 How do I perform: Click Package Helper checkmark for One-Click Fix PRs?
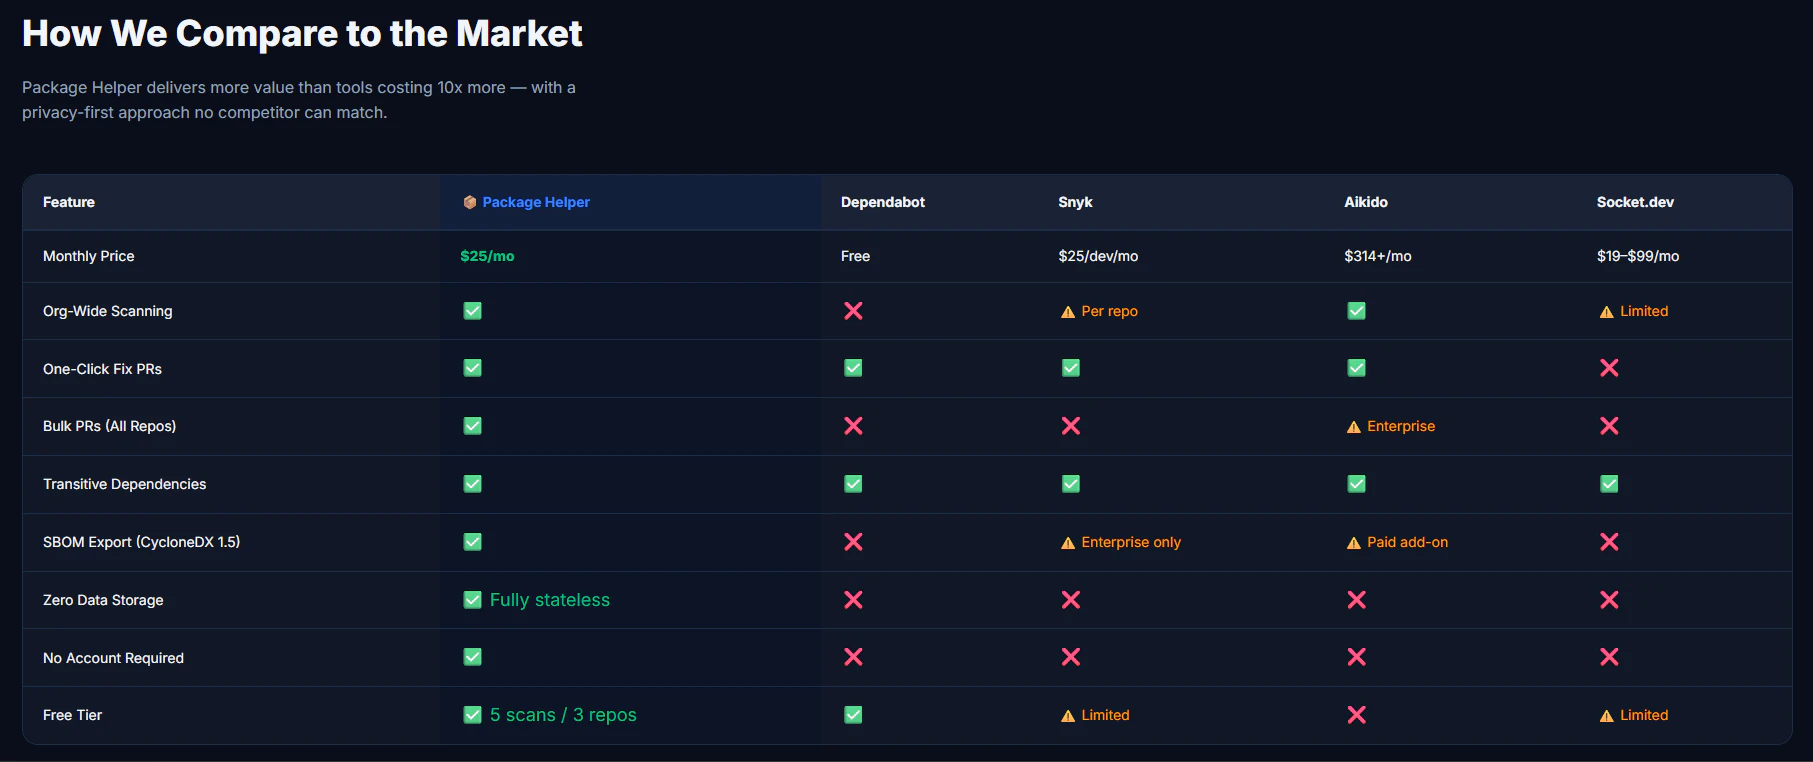(473, 368)
